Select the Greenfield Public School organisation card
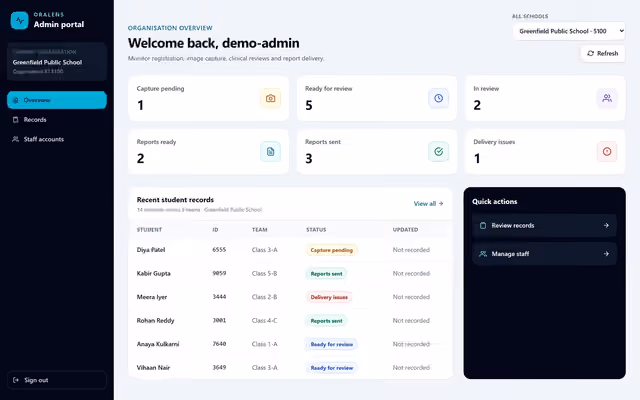The image size is (640, 400). 57,62
